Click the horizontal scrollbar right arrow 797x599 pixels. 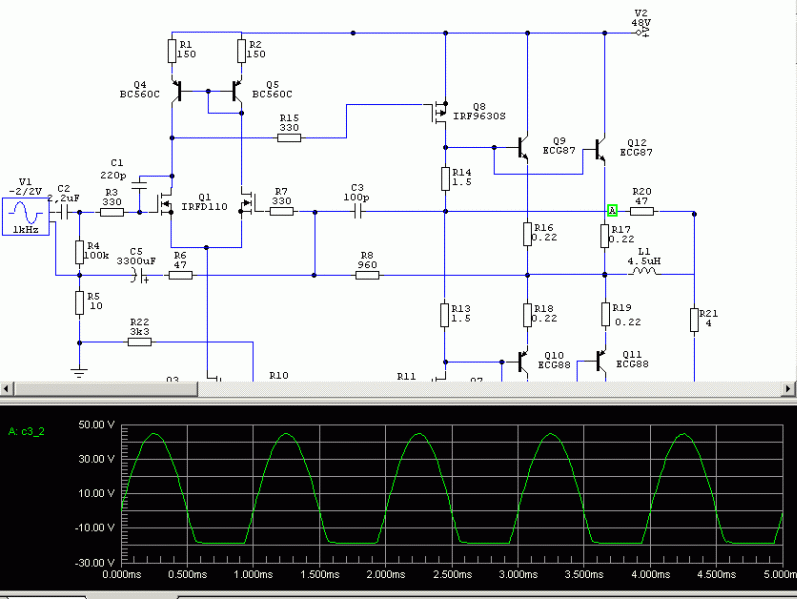789,389
